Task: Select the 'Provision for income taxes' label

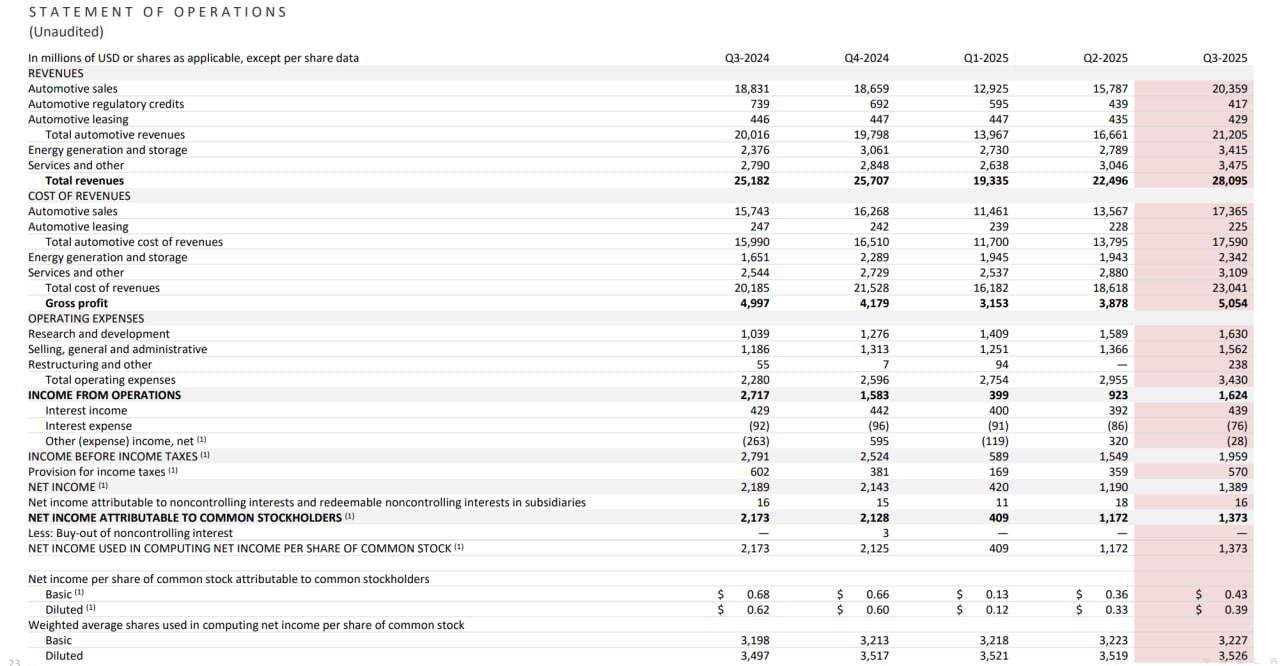Action: [97, 472]
